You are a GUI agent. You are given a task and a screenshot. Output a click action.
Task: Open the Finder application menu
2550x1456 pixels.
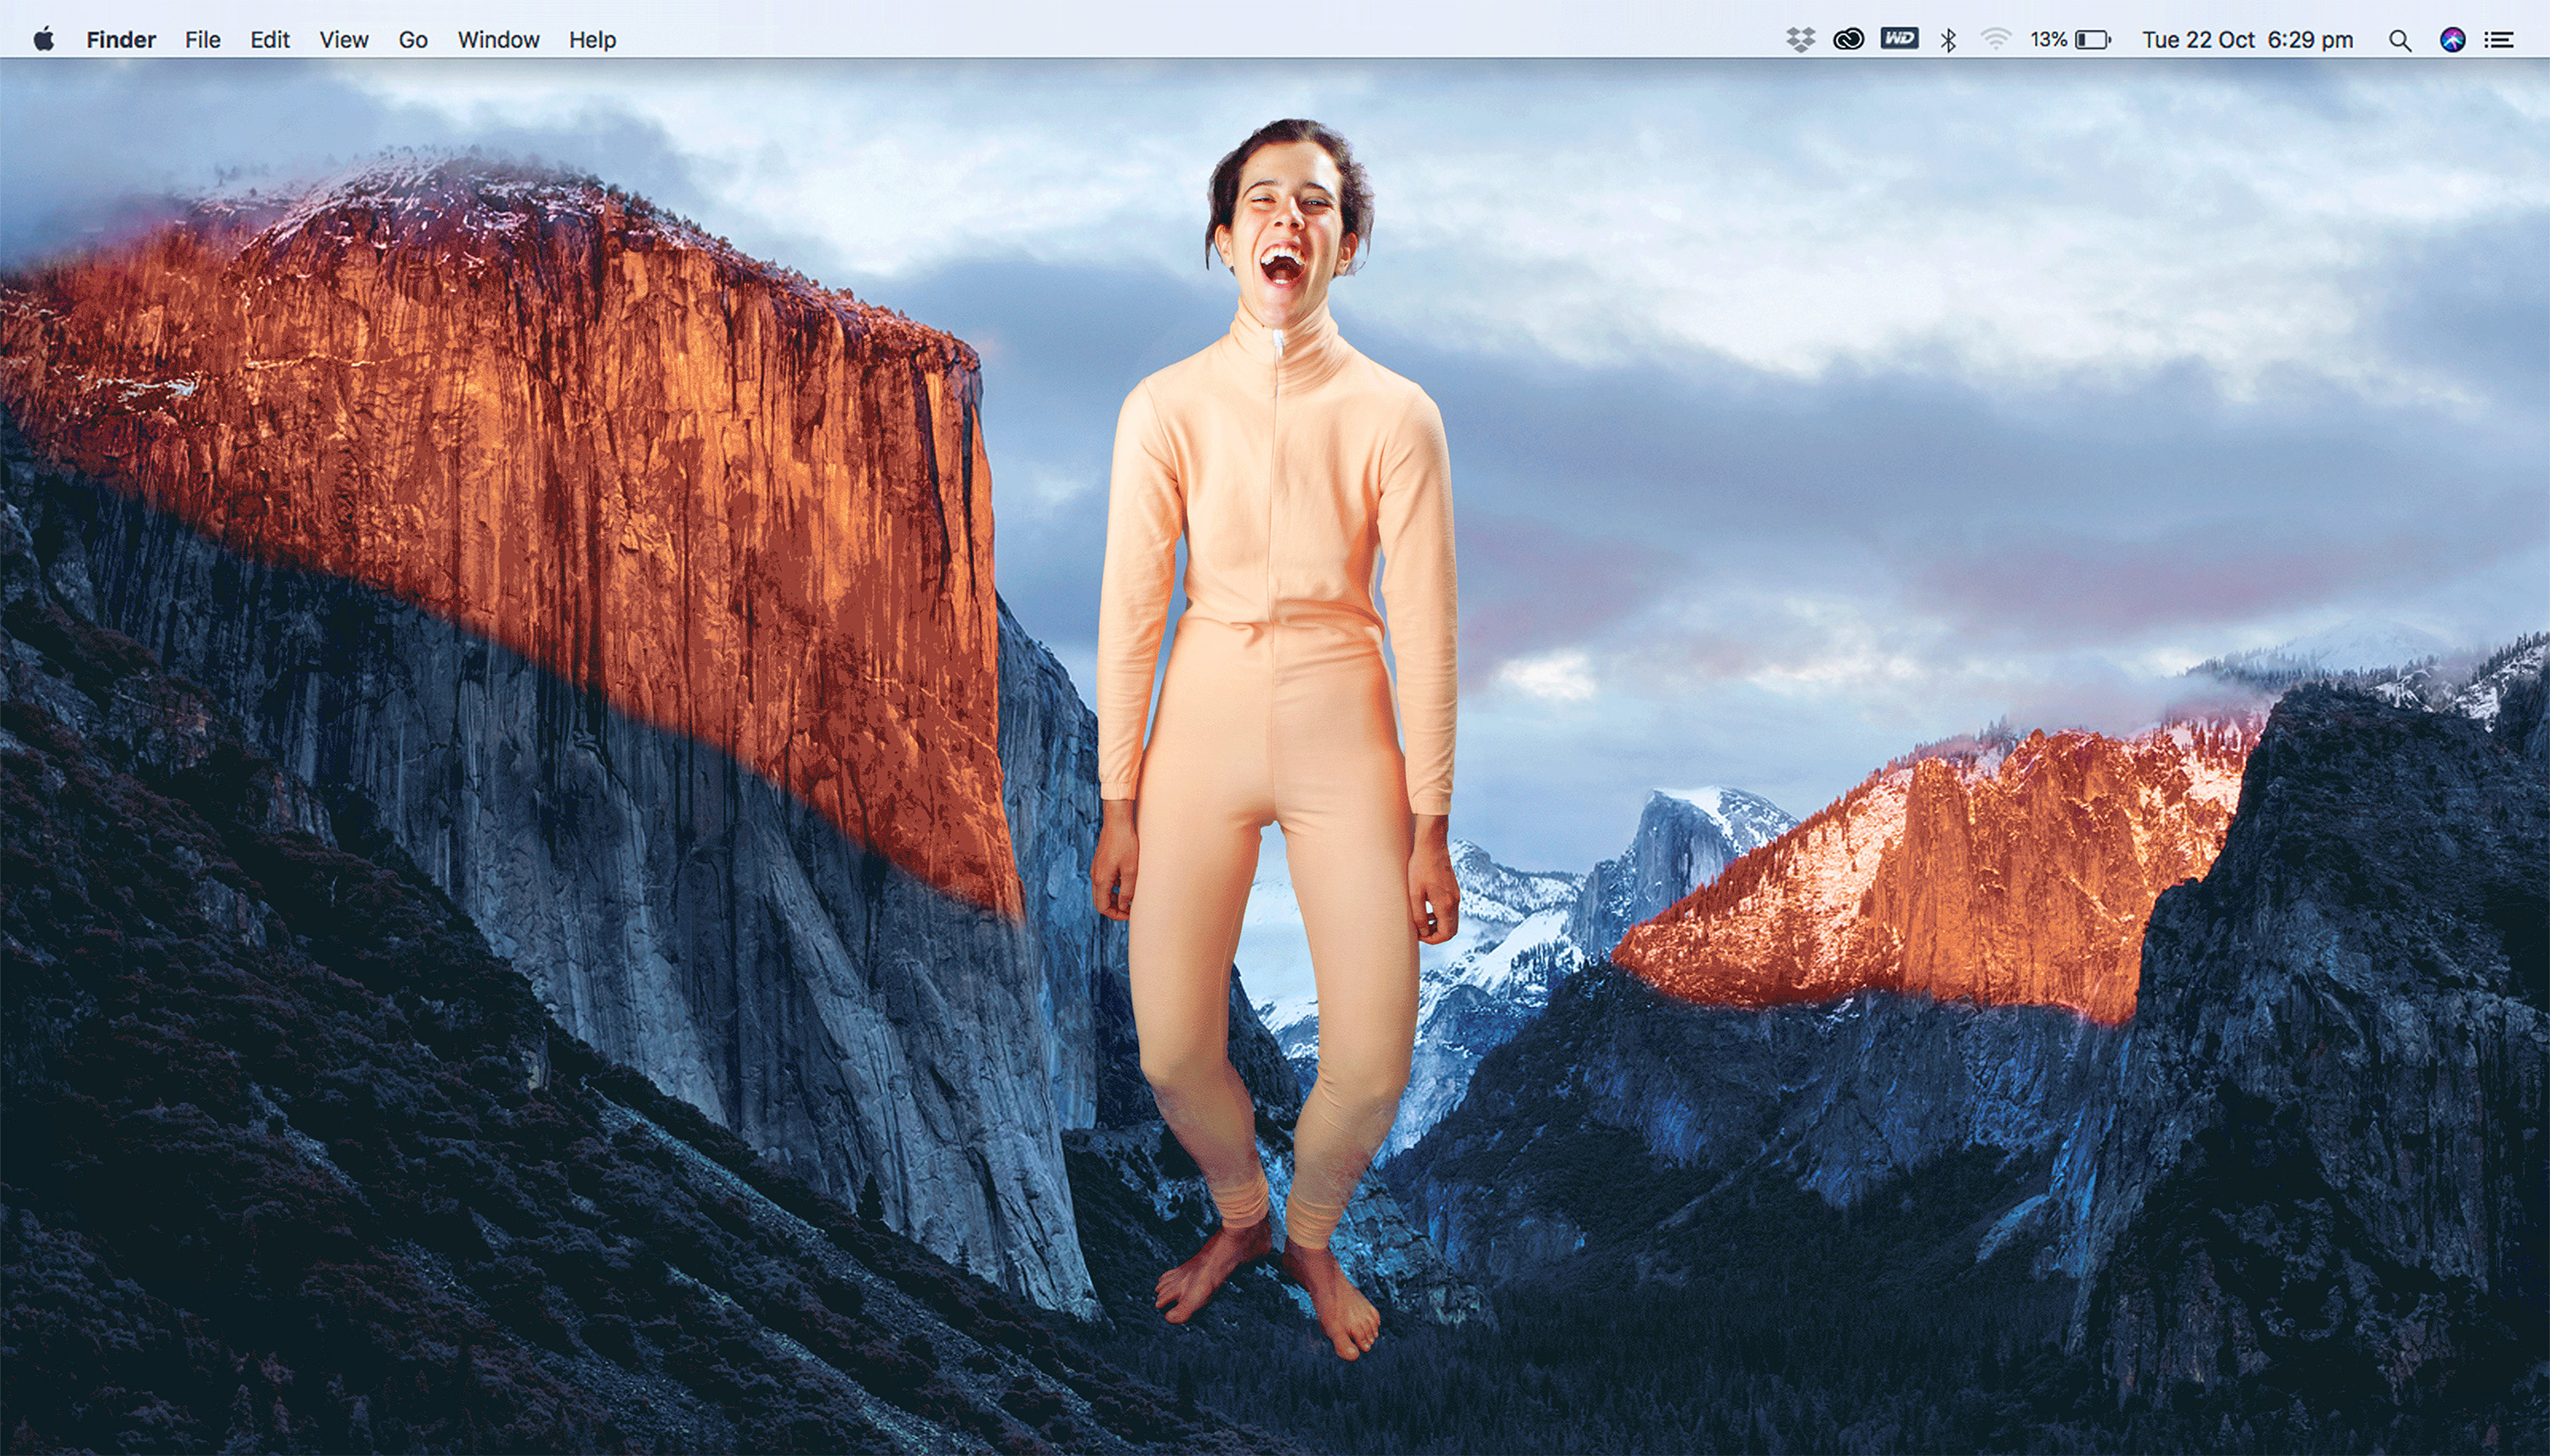pyautogui.click(x=120, y=39)
